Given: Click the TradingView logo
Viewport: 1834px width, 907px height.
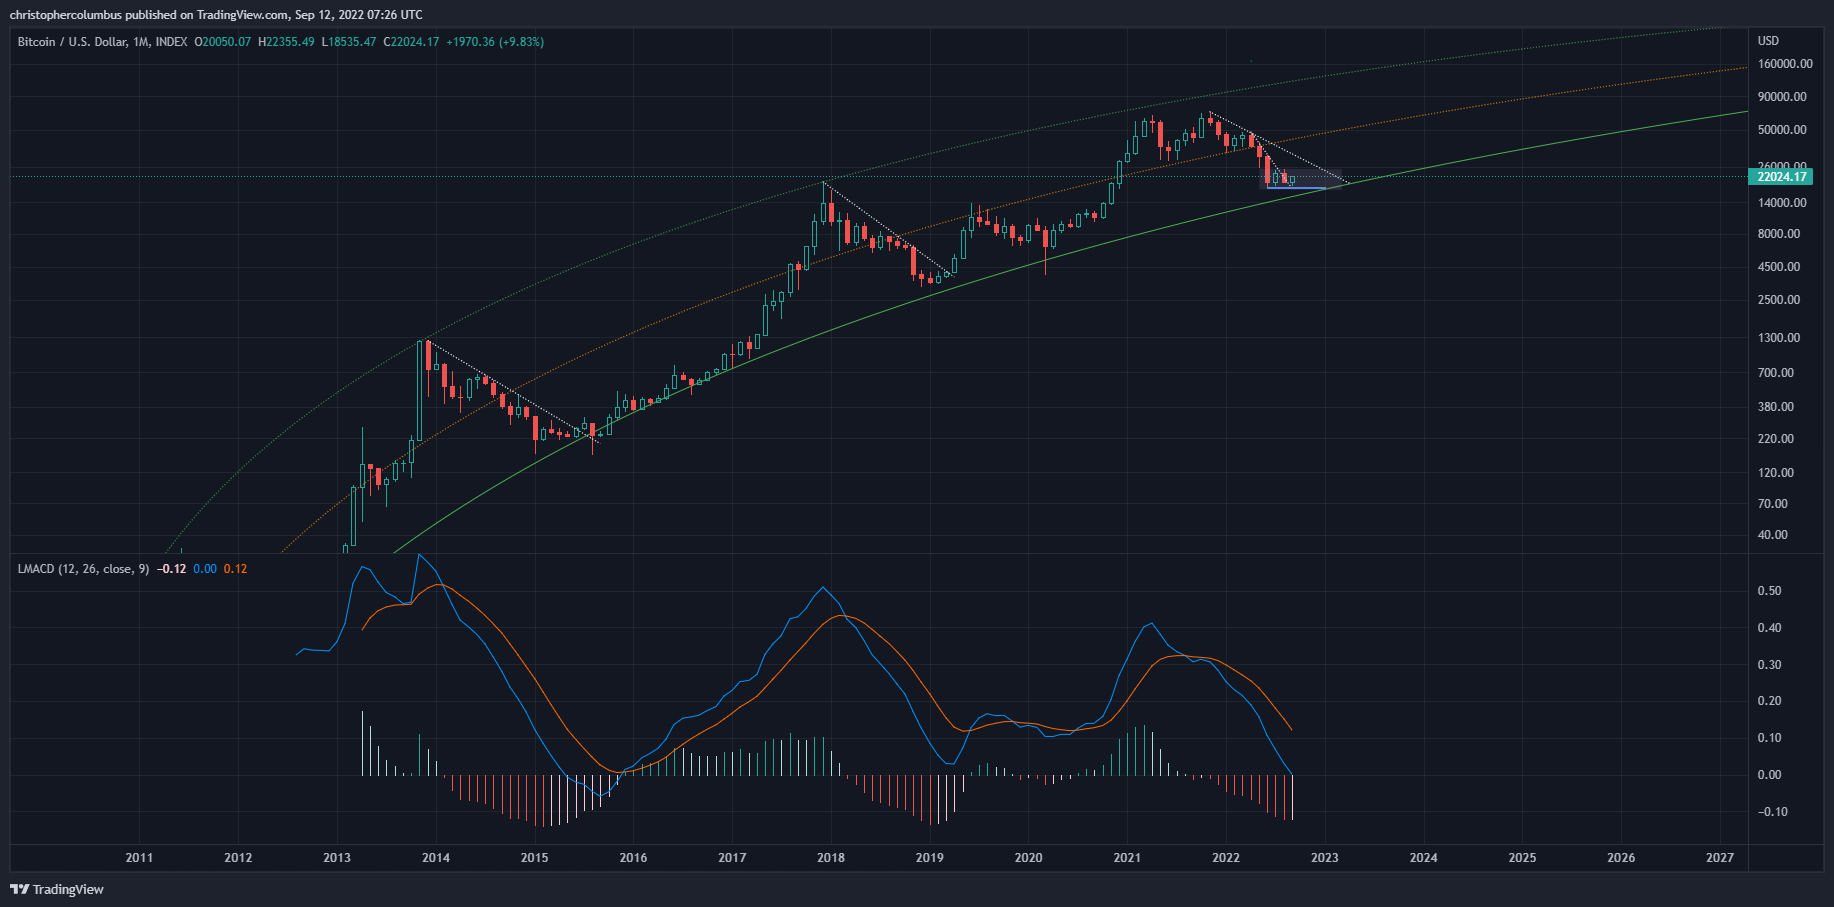Looking at the screenshot, I should click(x=57, y=889).
